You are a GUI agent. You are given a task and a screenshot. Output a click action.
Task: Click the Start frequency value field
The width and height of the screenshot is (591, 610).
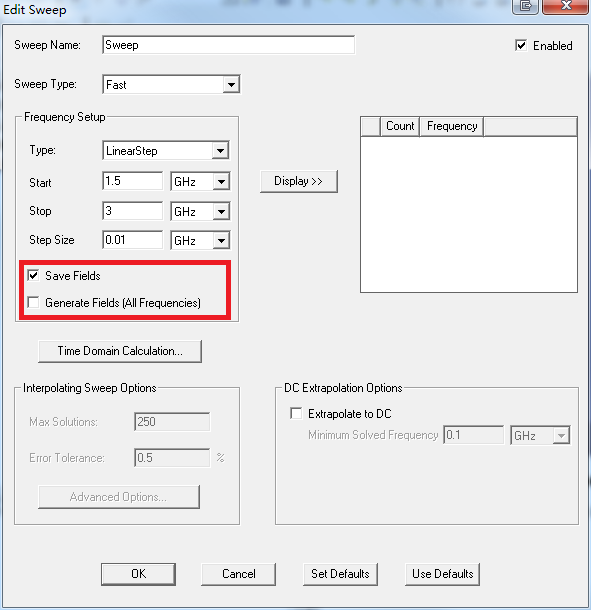click(132, 181)
